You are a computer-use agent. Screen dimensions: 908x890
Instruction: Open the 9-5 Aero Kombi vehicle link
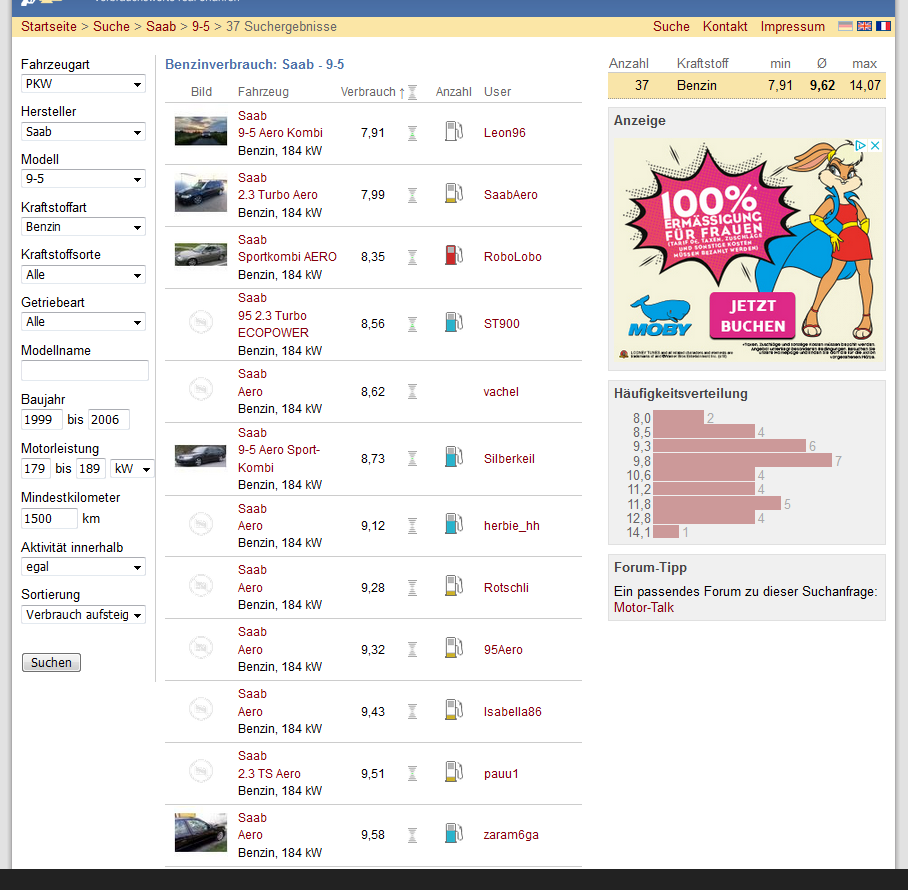click(x=280, y=133)
